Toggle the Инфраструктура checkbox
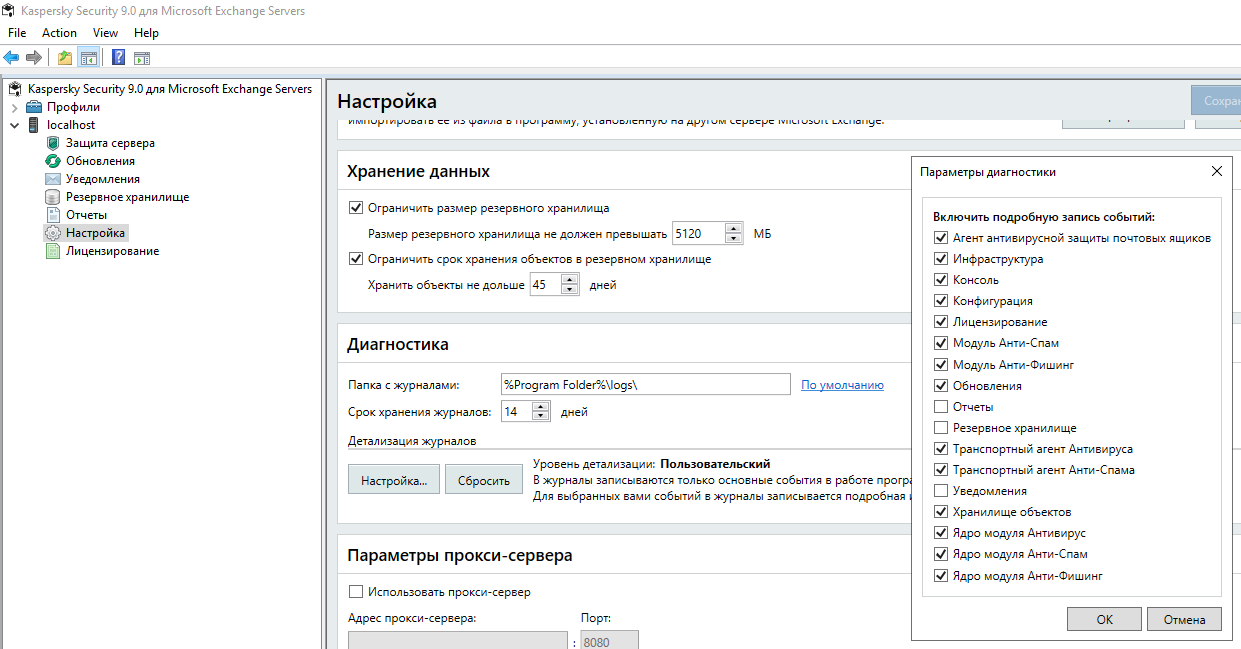This screenshot has height=649, width=1241. [941, 259]
